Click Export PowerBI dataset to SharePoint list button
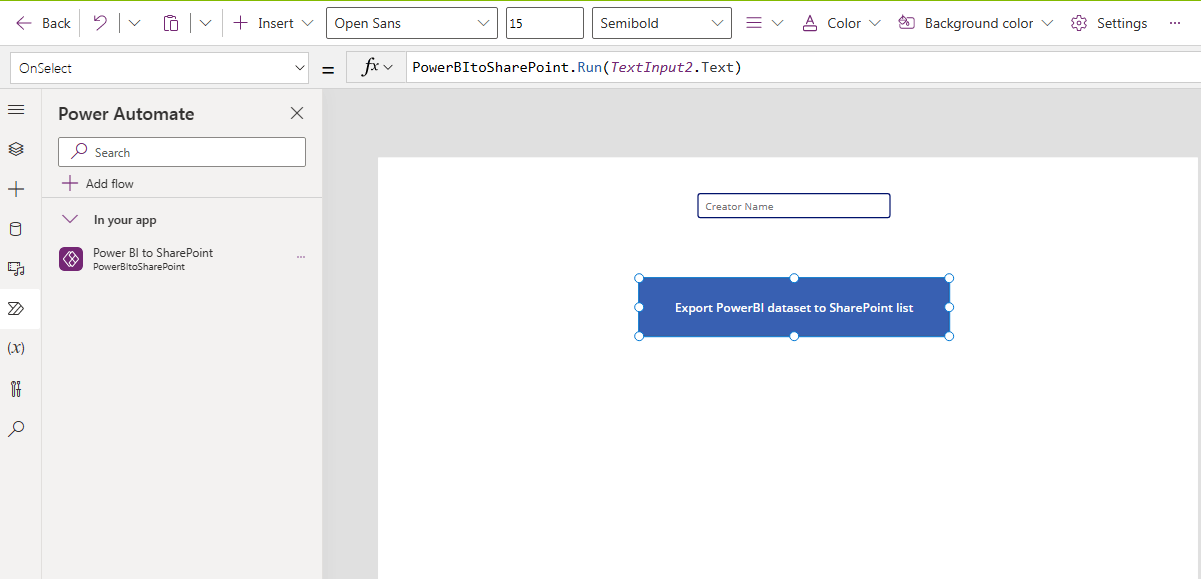Viewport: 1201px width, 579px height. click(794, 307)
